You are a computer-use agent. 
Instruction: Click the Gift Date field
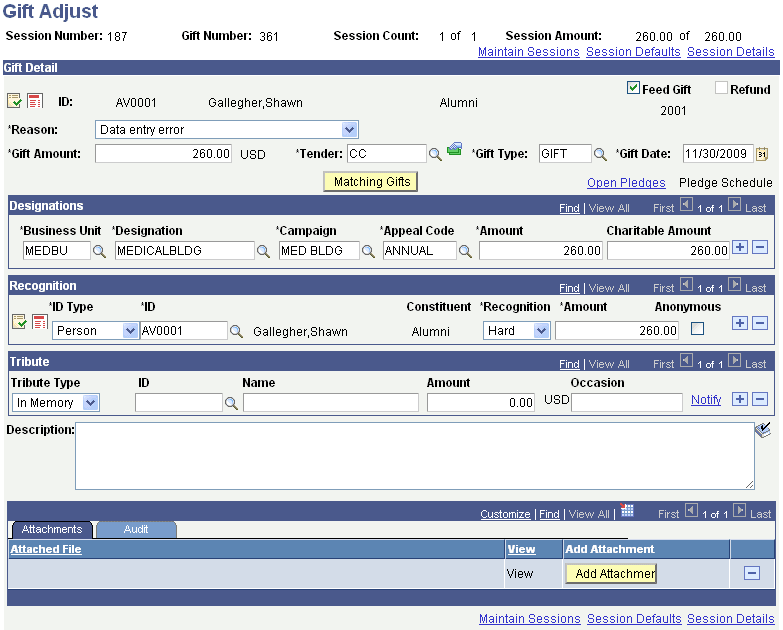[x=718, y=154]
